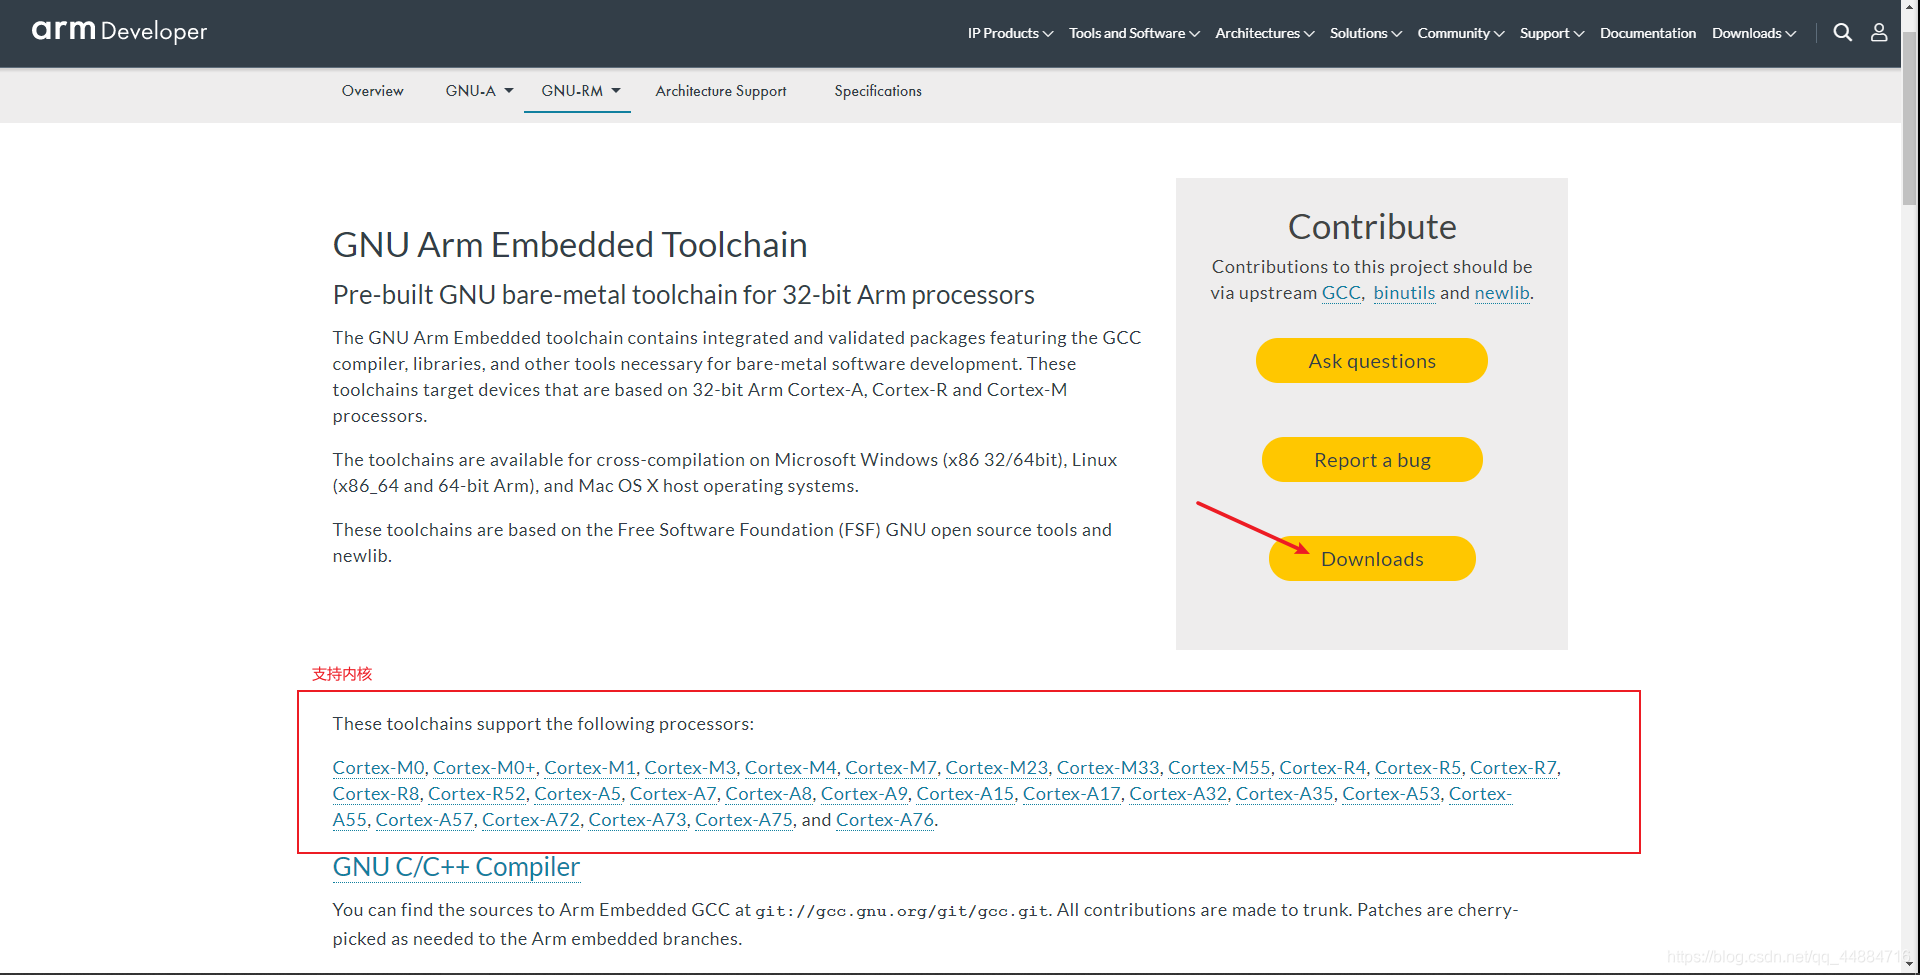The height and width of the screenshot is (975, 1920).
Task: Open the Cortex-A57 processor link
Action: [424, 820]
